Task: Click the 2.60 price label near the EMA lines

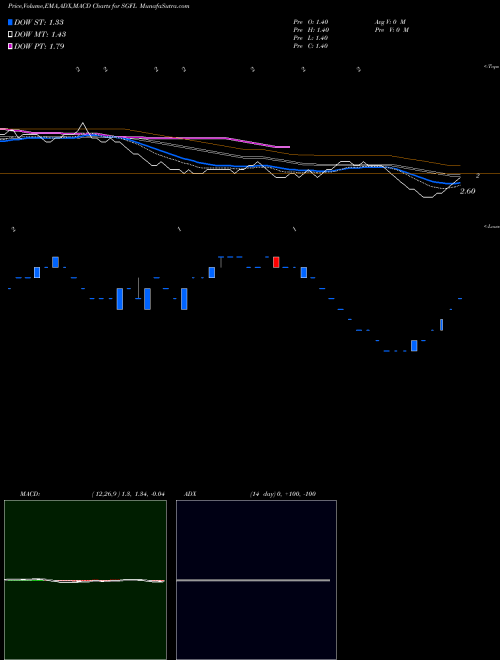Action: (x=468, y=192)
